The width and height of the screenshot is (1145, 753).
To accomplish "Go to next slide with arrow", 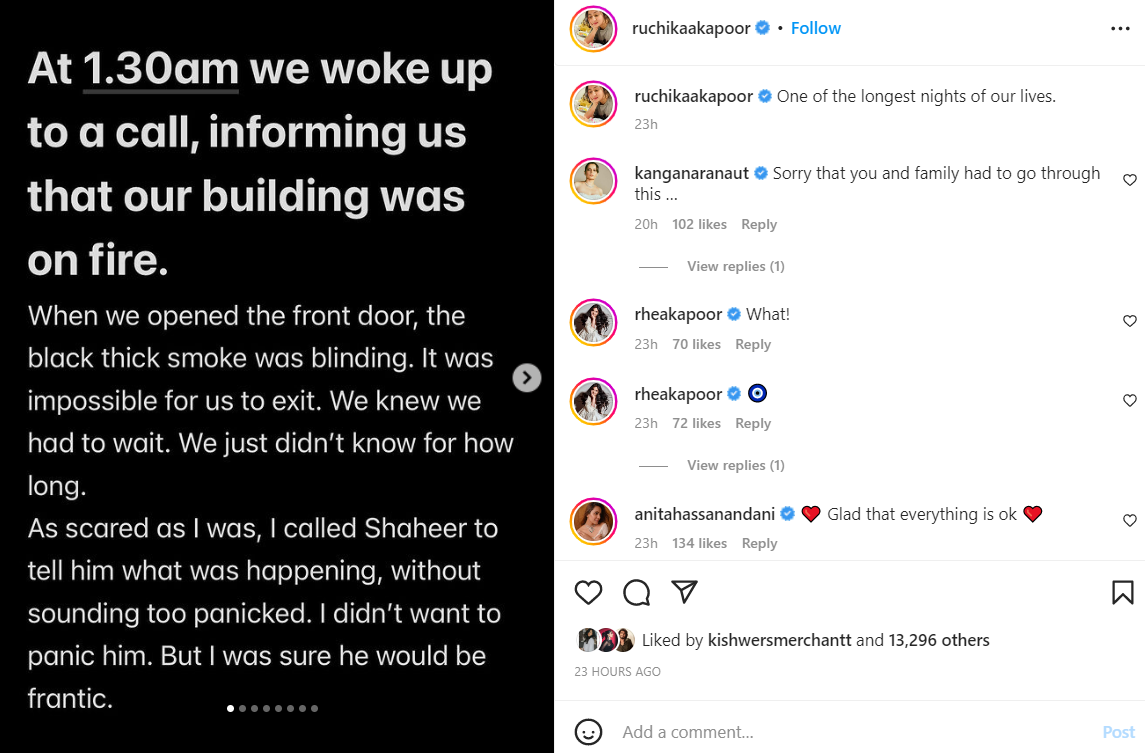I will coord(526,377).
